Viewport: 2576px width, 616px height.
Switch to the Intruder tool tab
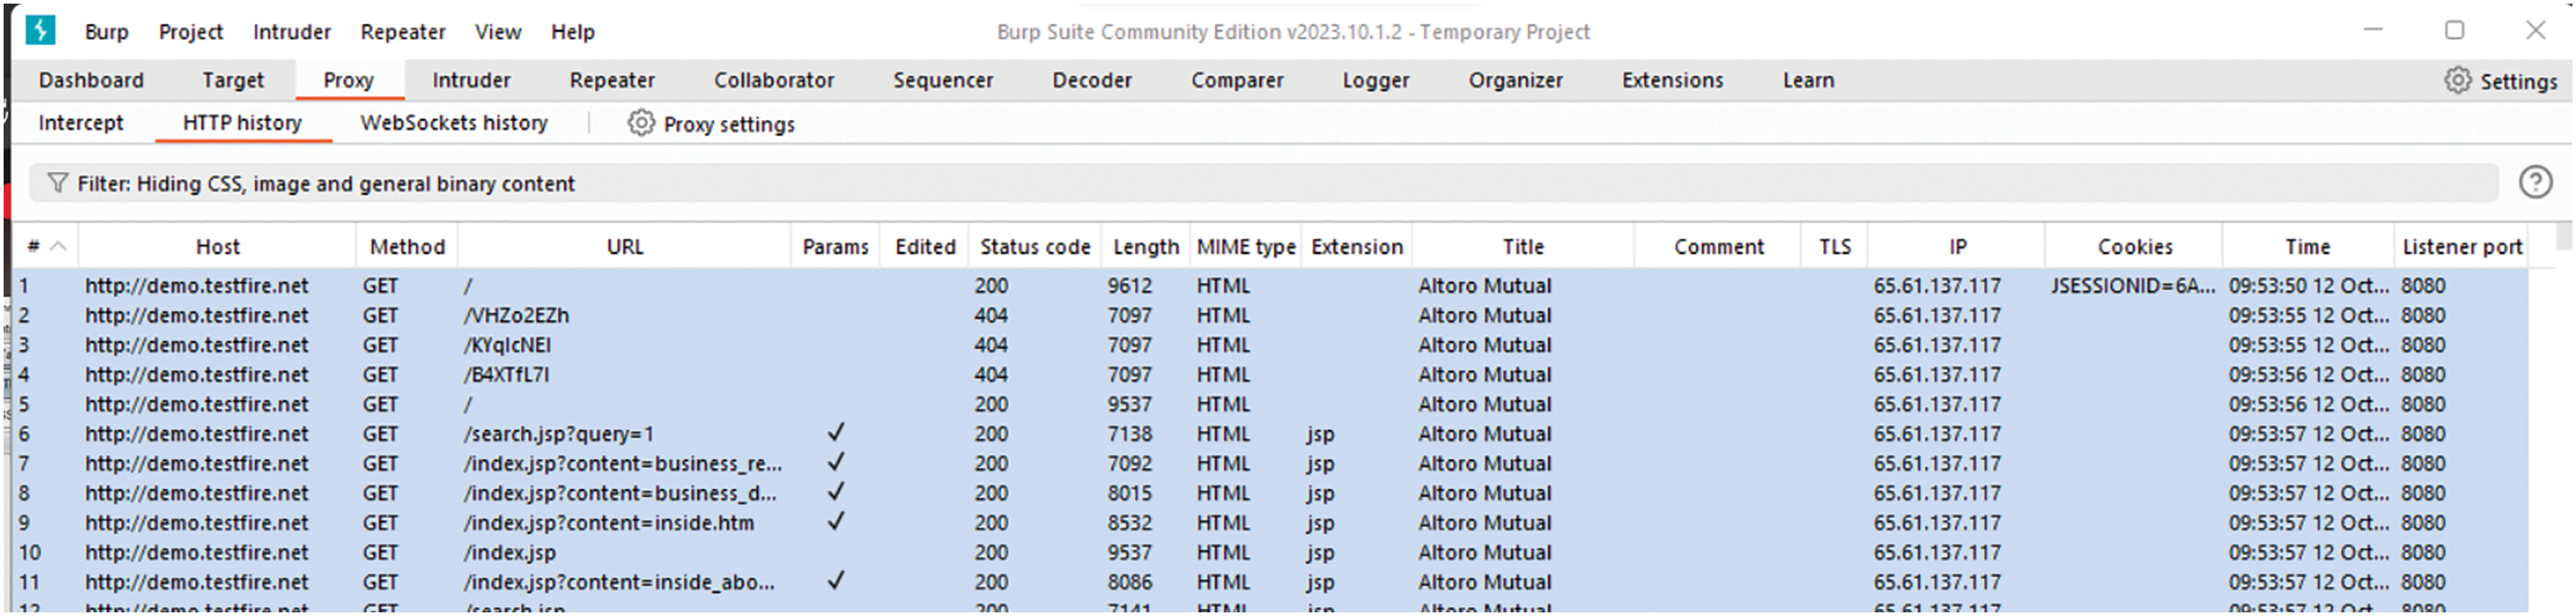470,80
